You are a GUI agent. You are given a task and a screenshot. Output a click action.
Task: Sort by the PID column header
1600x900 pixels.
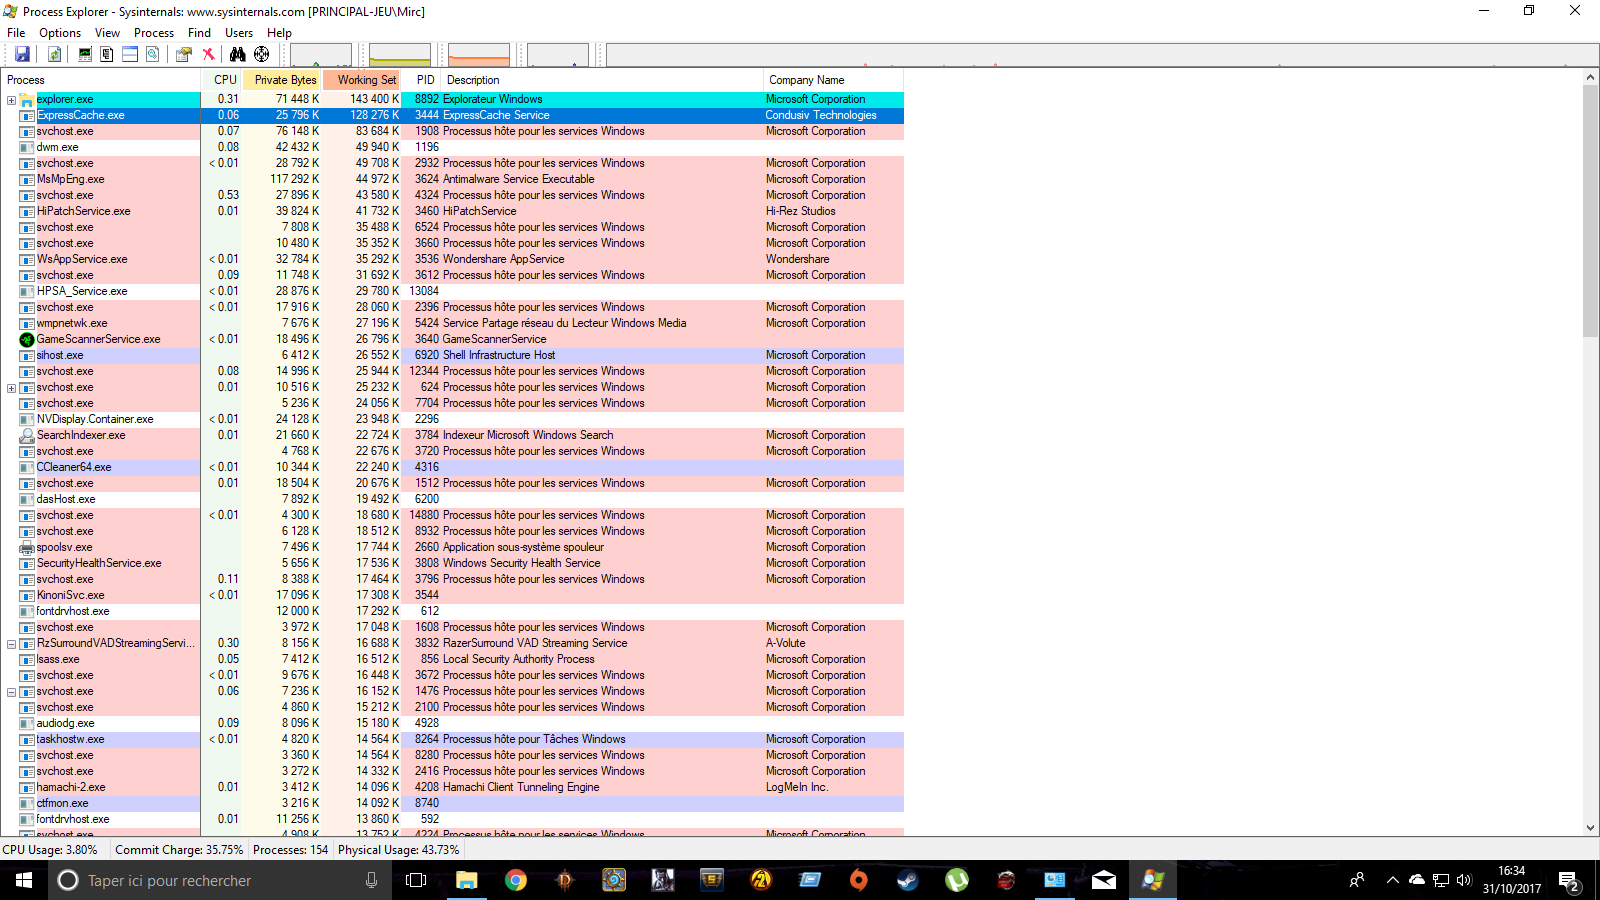pos(422,80)
